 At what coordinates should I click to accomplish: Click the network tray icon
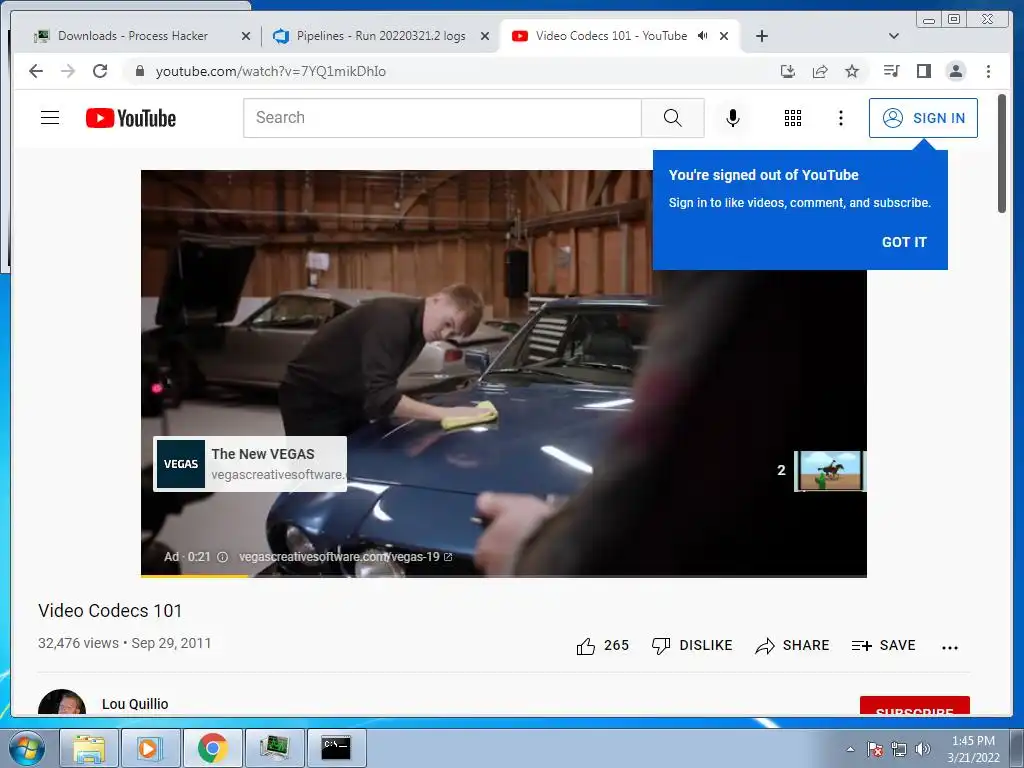pos(899,749)
